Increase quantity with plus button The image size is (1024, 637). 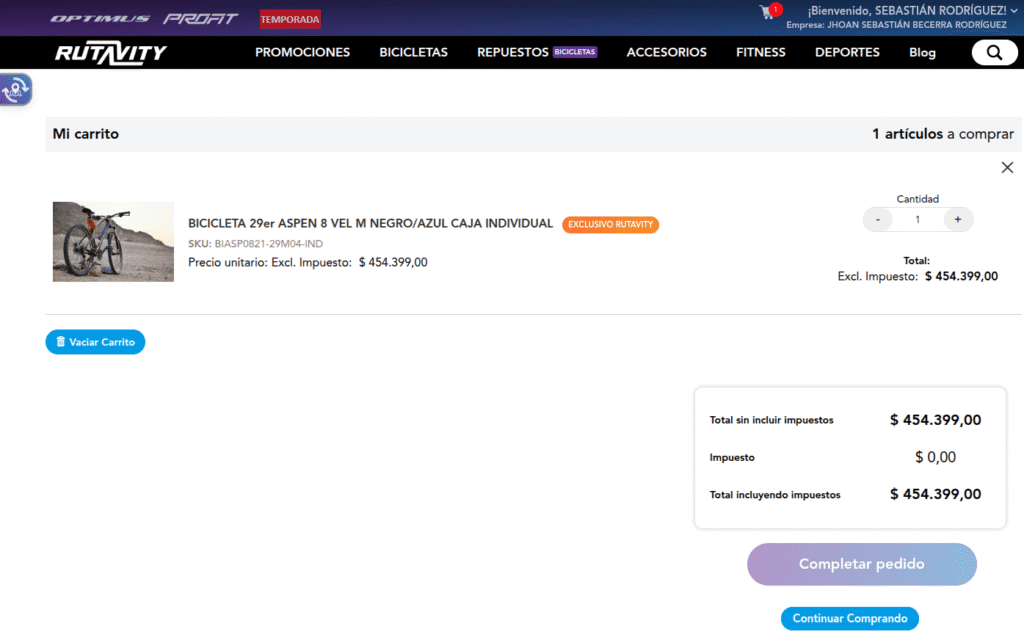[x=957, y=219]
